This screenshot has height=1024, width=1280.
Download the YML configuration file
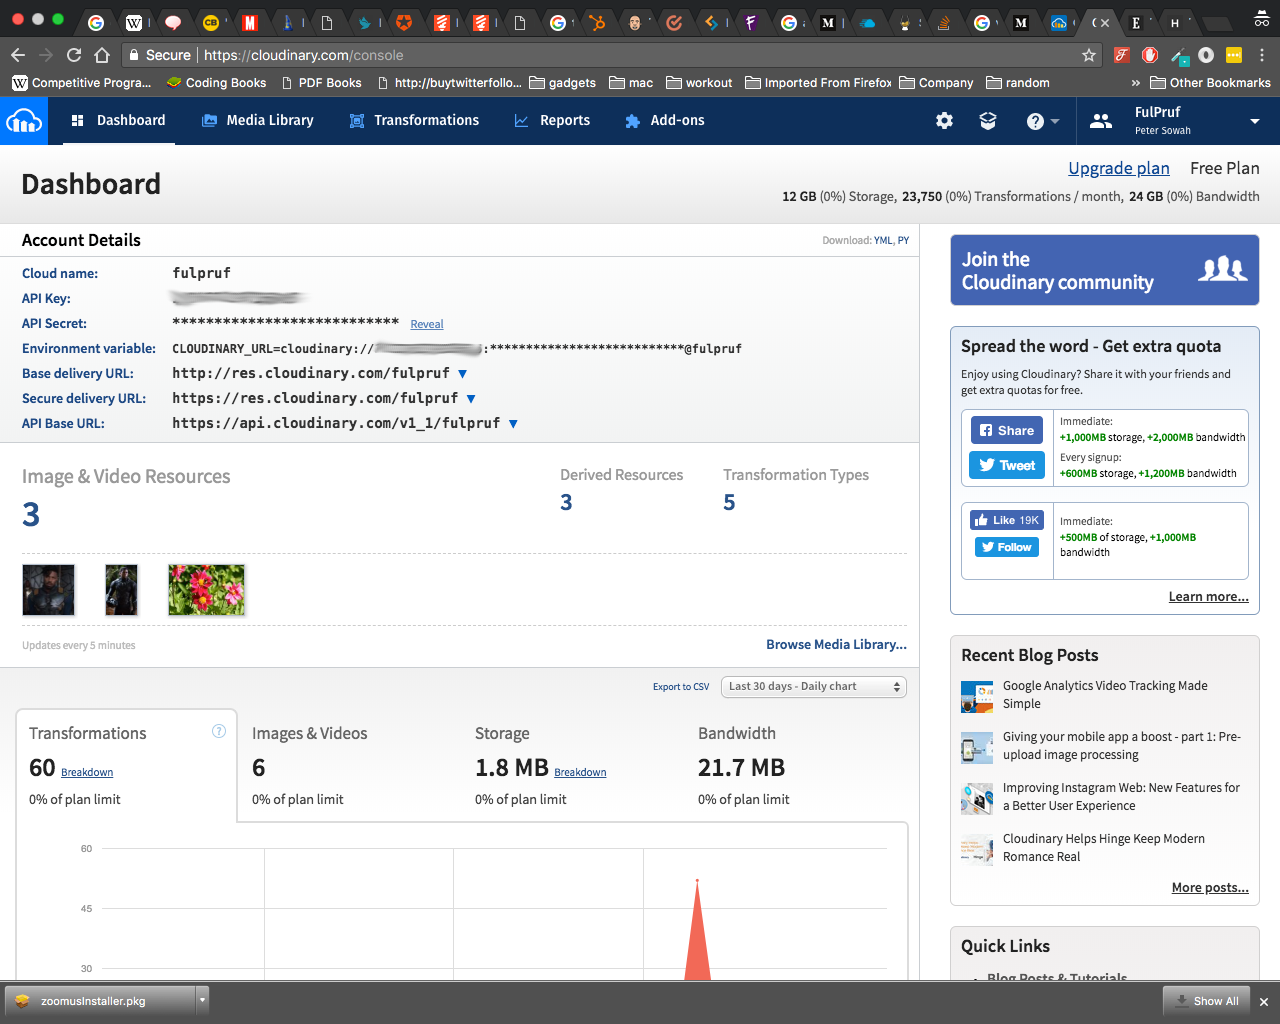pos(883,240)
